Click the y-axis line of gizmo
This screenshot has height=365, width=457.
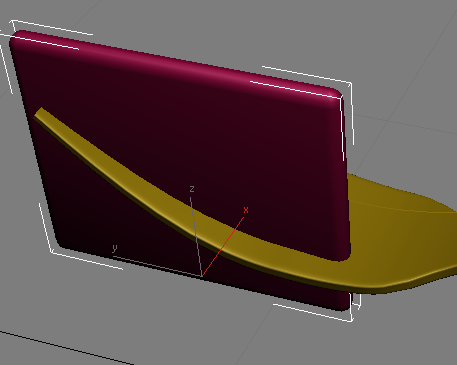[x=157, y=266]
